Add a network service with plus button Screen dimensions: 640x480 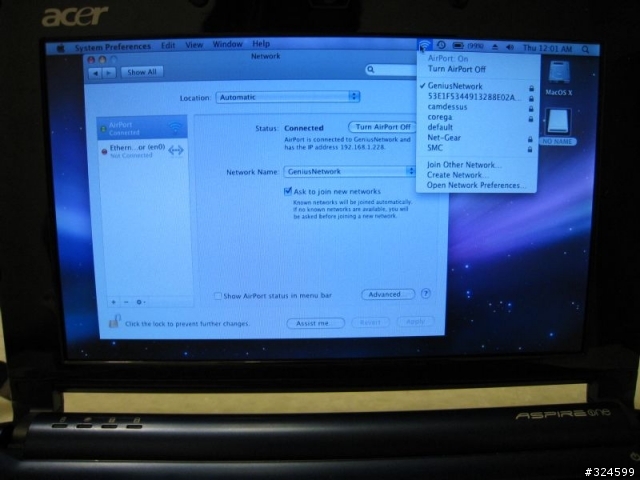113,302
